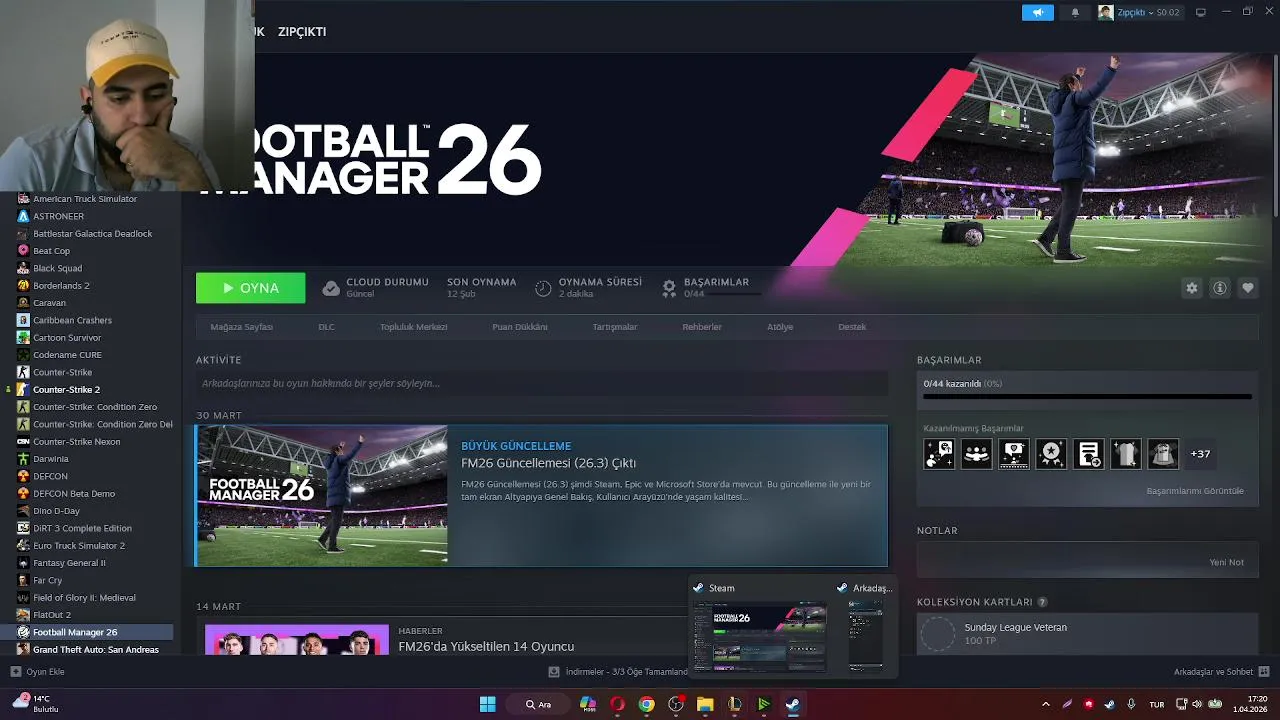Show game info icon

[x=1220, y=288]
